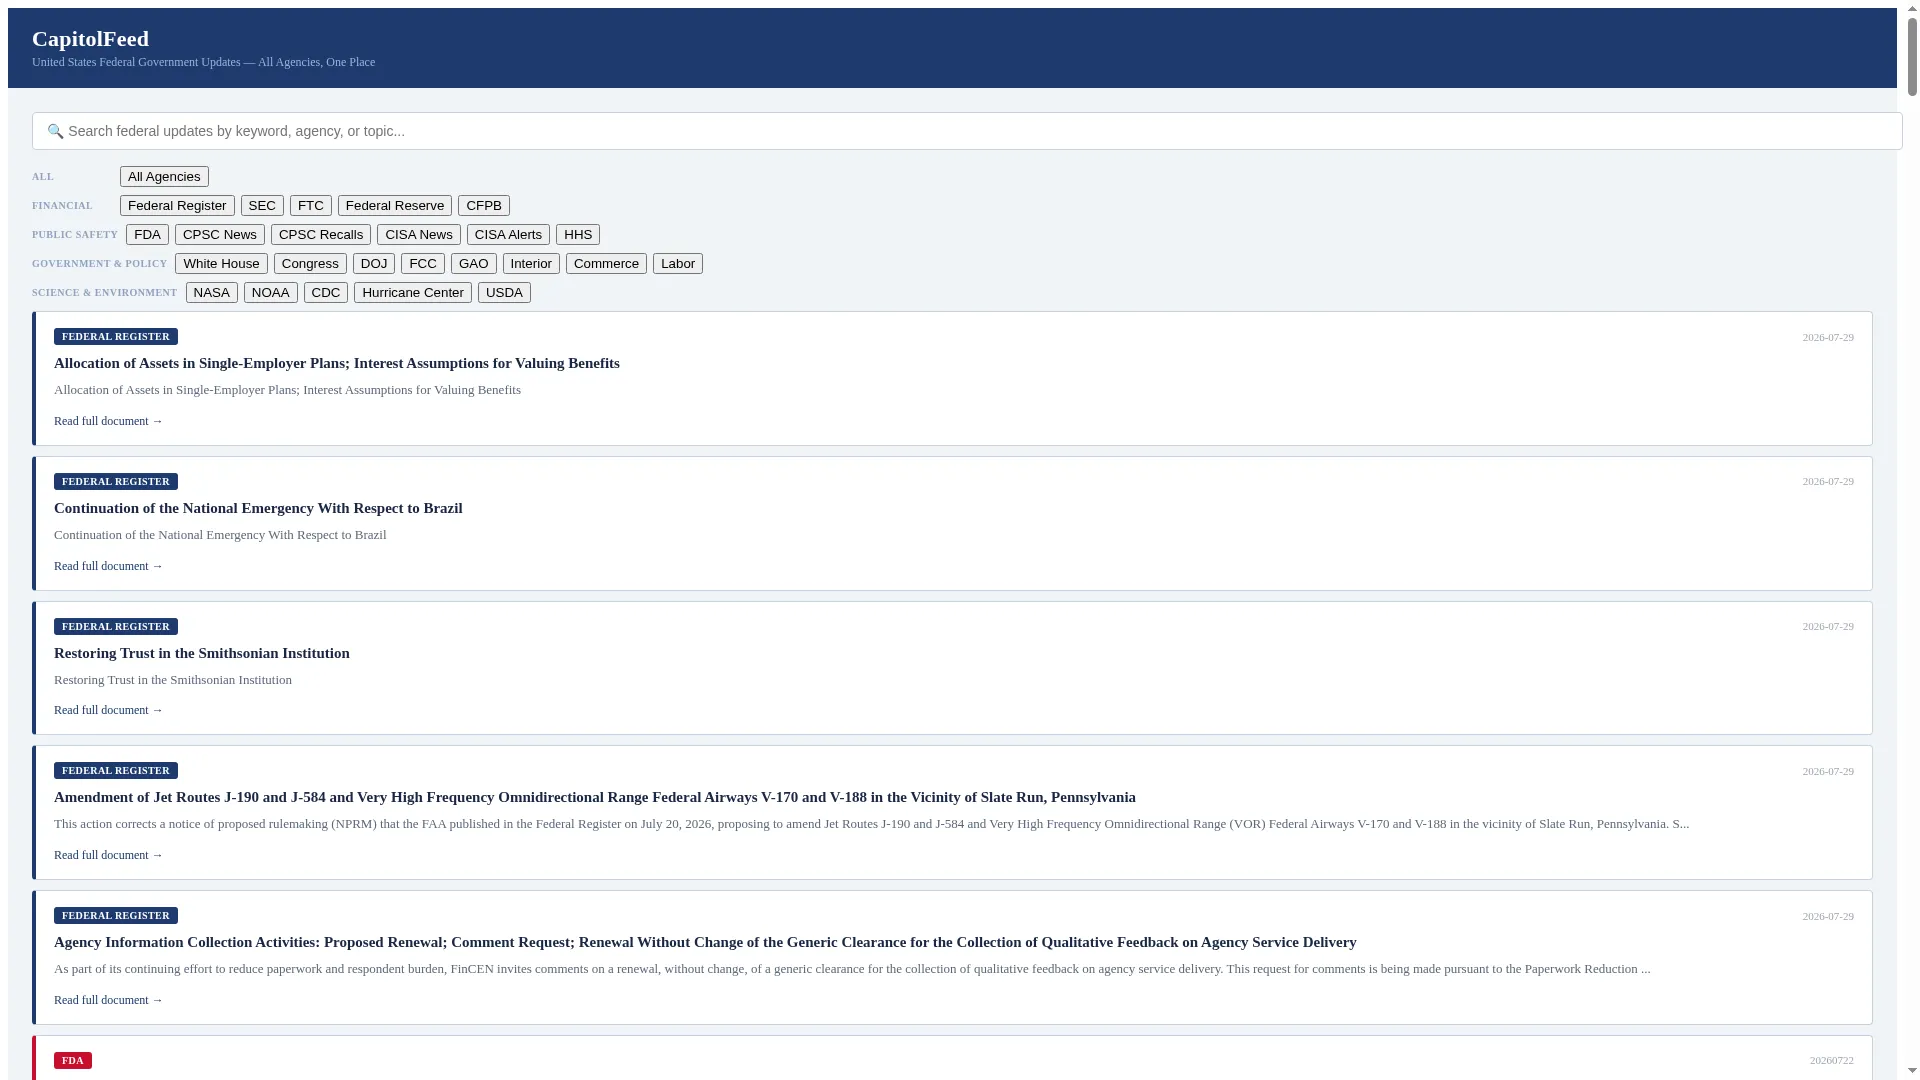Click Federal Register badge on Brazil card

point(116,482)
